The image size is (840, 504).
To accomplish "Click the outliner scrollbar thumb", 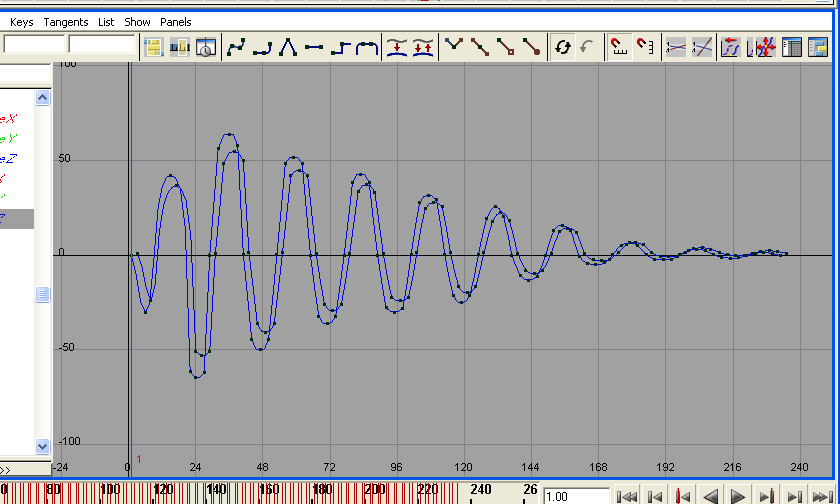I will tap(43, 294).
